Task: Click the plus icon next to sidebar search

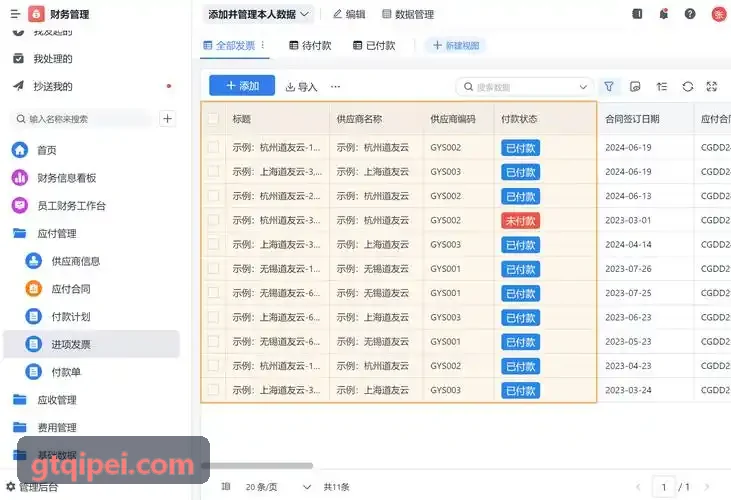Action: 167,119
